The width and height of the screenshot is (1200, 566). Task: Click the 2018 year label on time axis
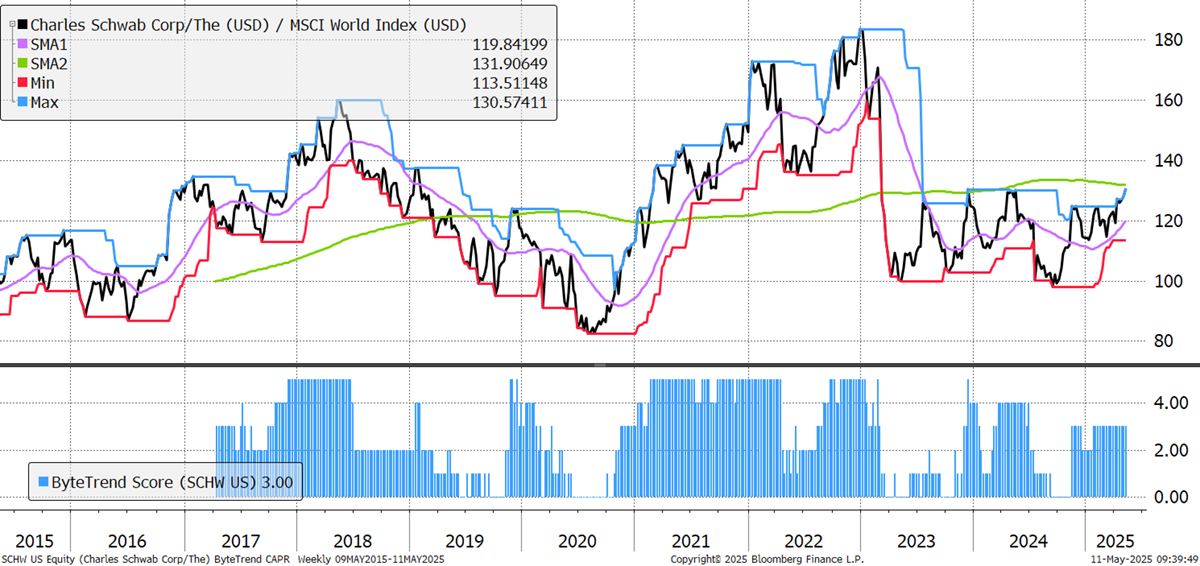click(x=352, y=539)
